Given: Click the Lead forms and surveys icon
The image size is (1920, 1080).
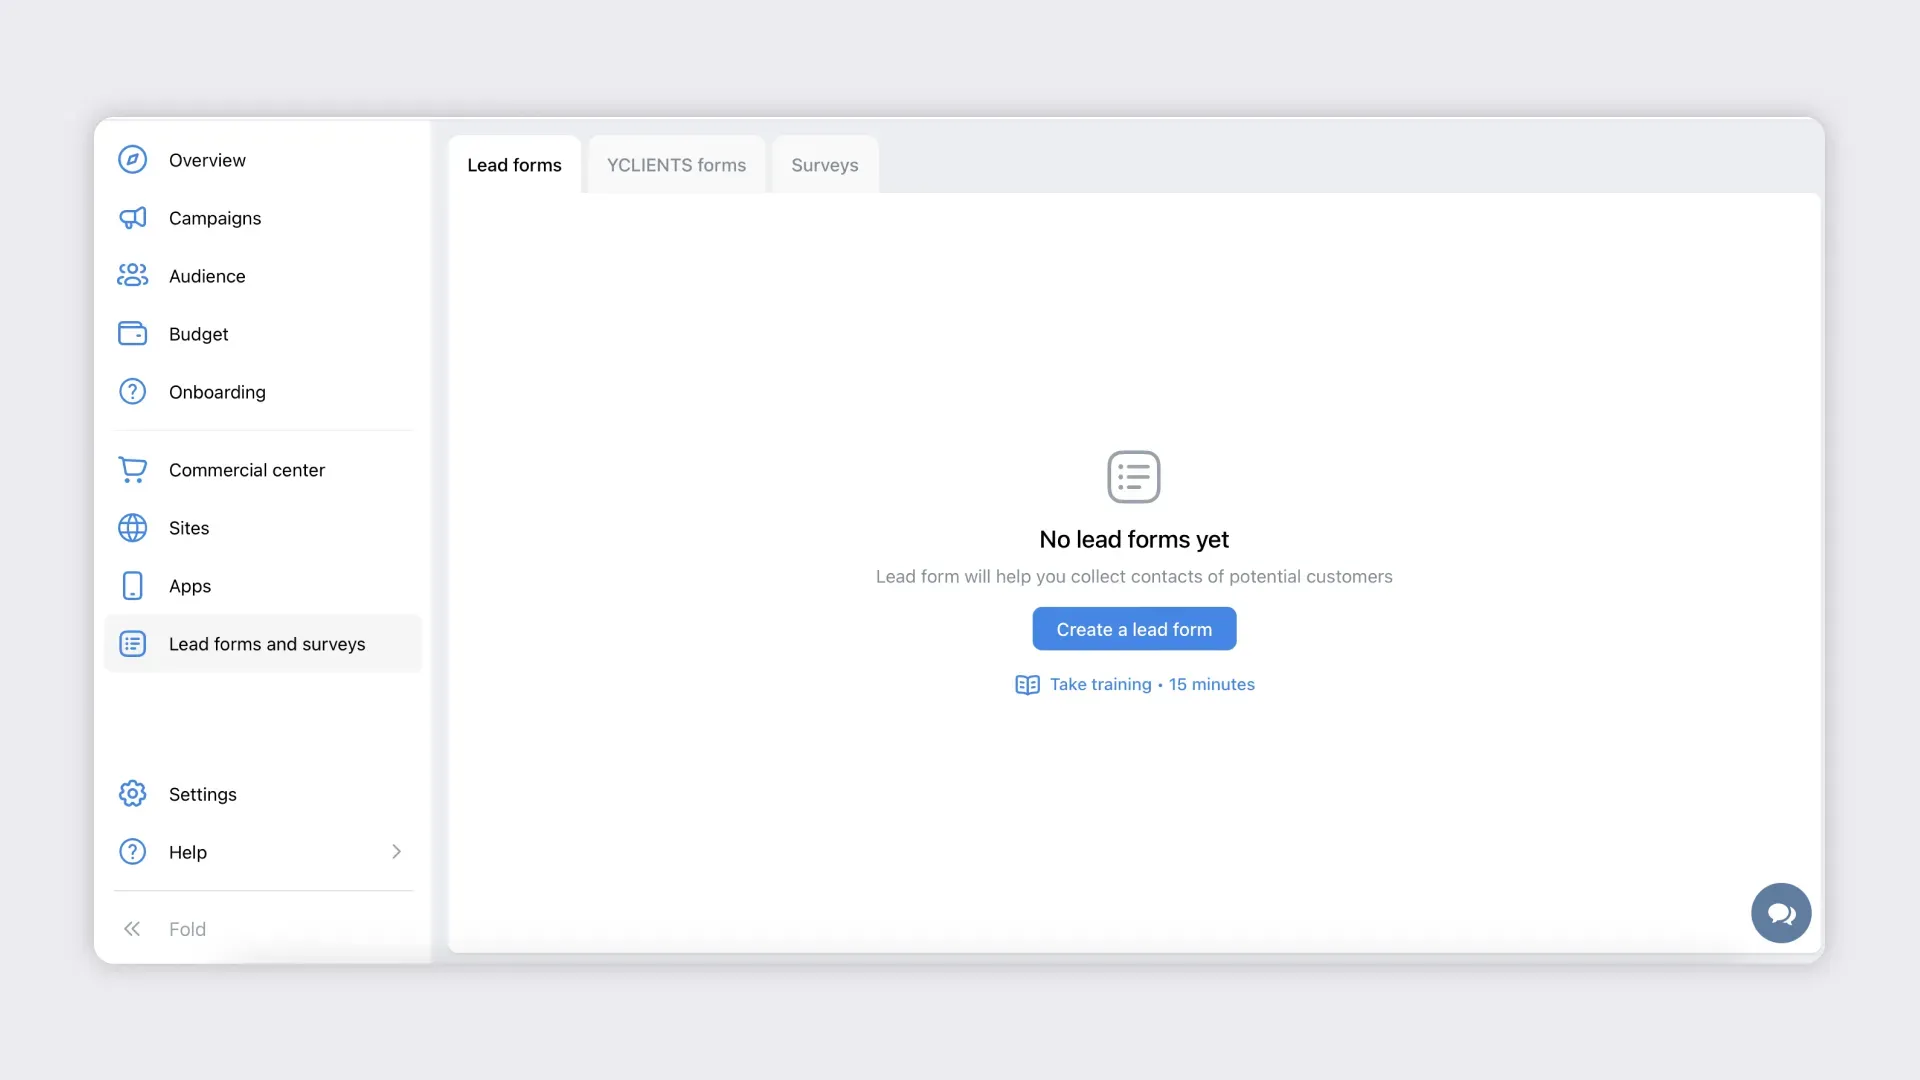Looking at the screenshot, I should pyautogui.click(x=132, y=644).
